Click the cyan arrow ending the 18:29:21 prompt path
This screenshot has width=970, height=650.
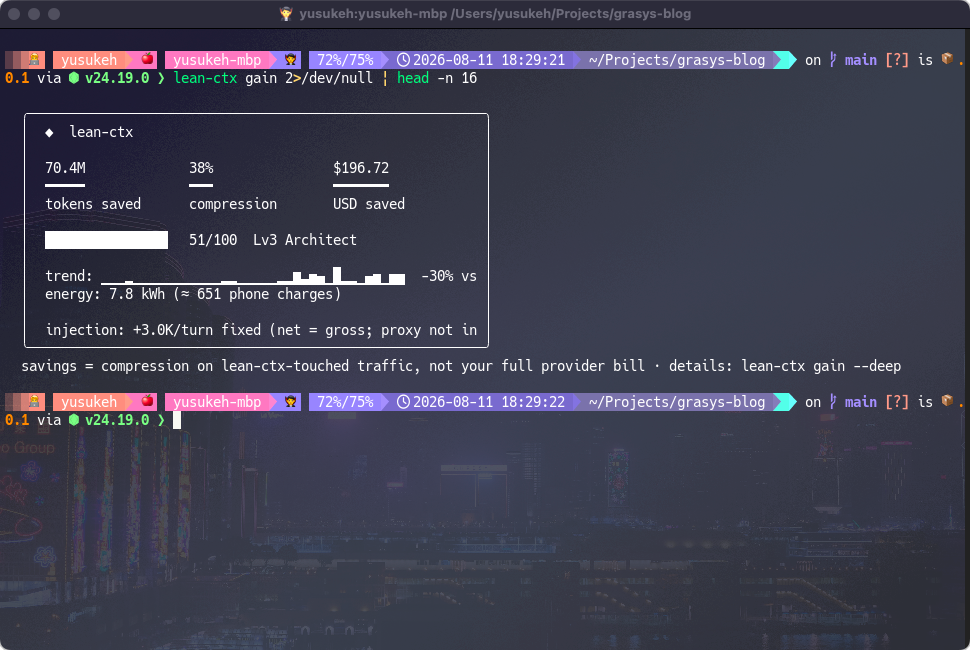click(785, 60)
